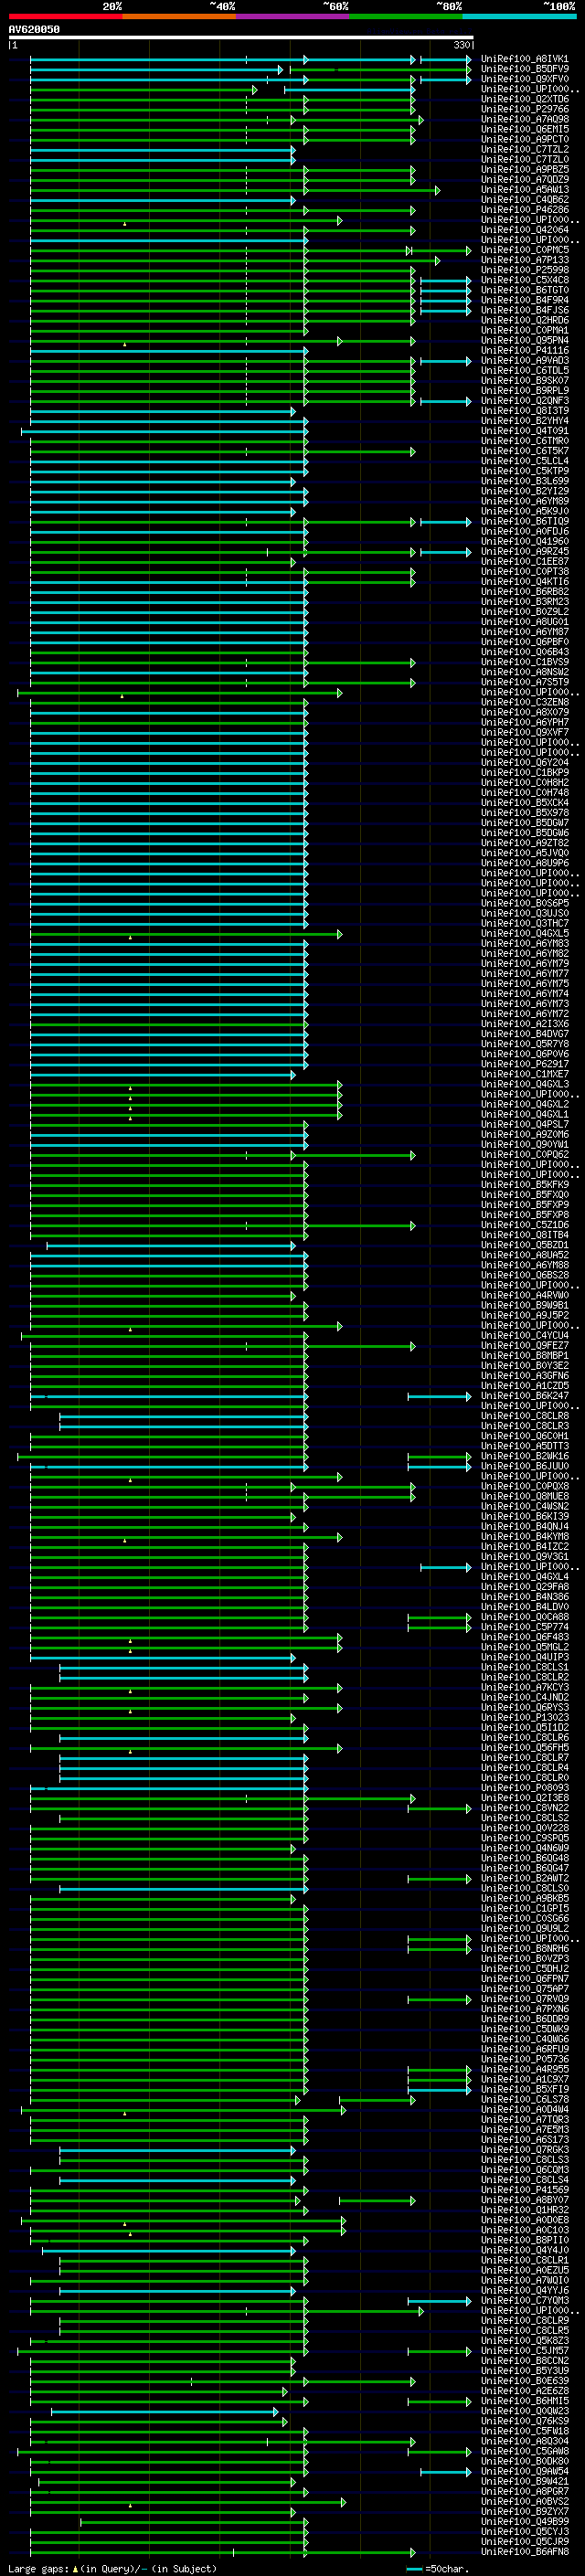The height and width of the screenshot is (2576, 585).
Task: Select label UniRef100_C4WSN2
Action: pos(524,1506)
